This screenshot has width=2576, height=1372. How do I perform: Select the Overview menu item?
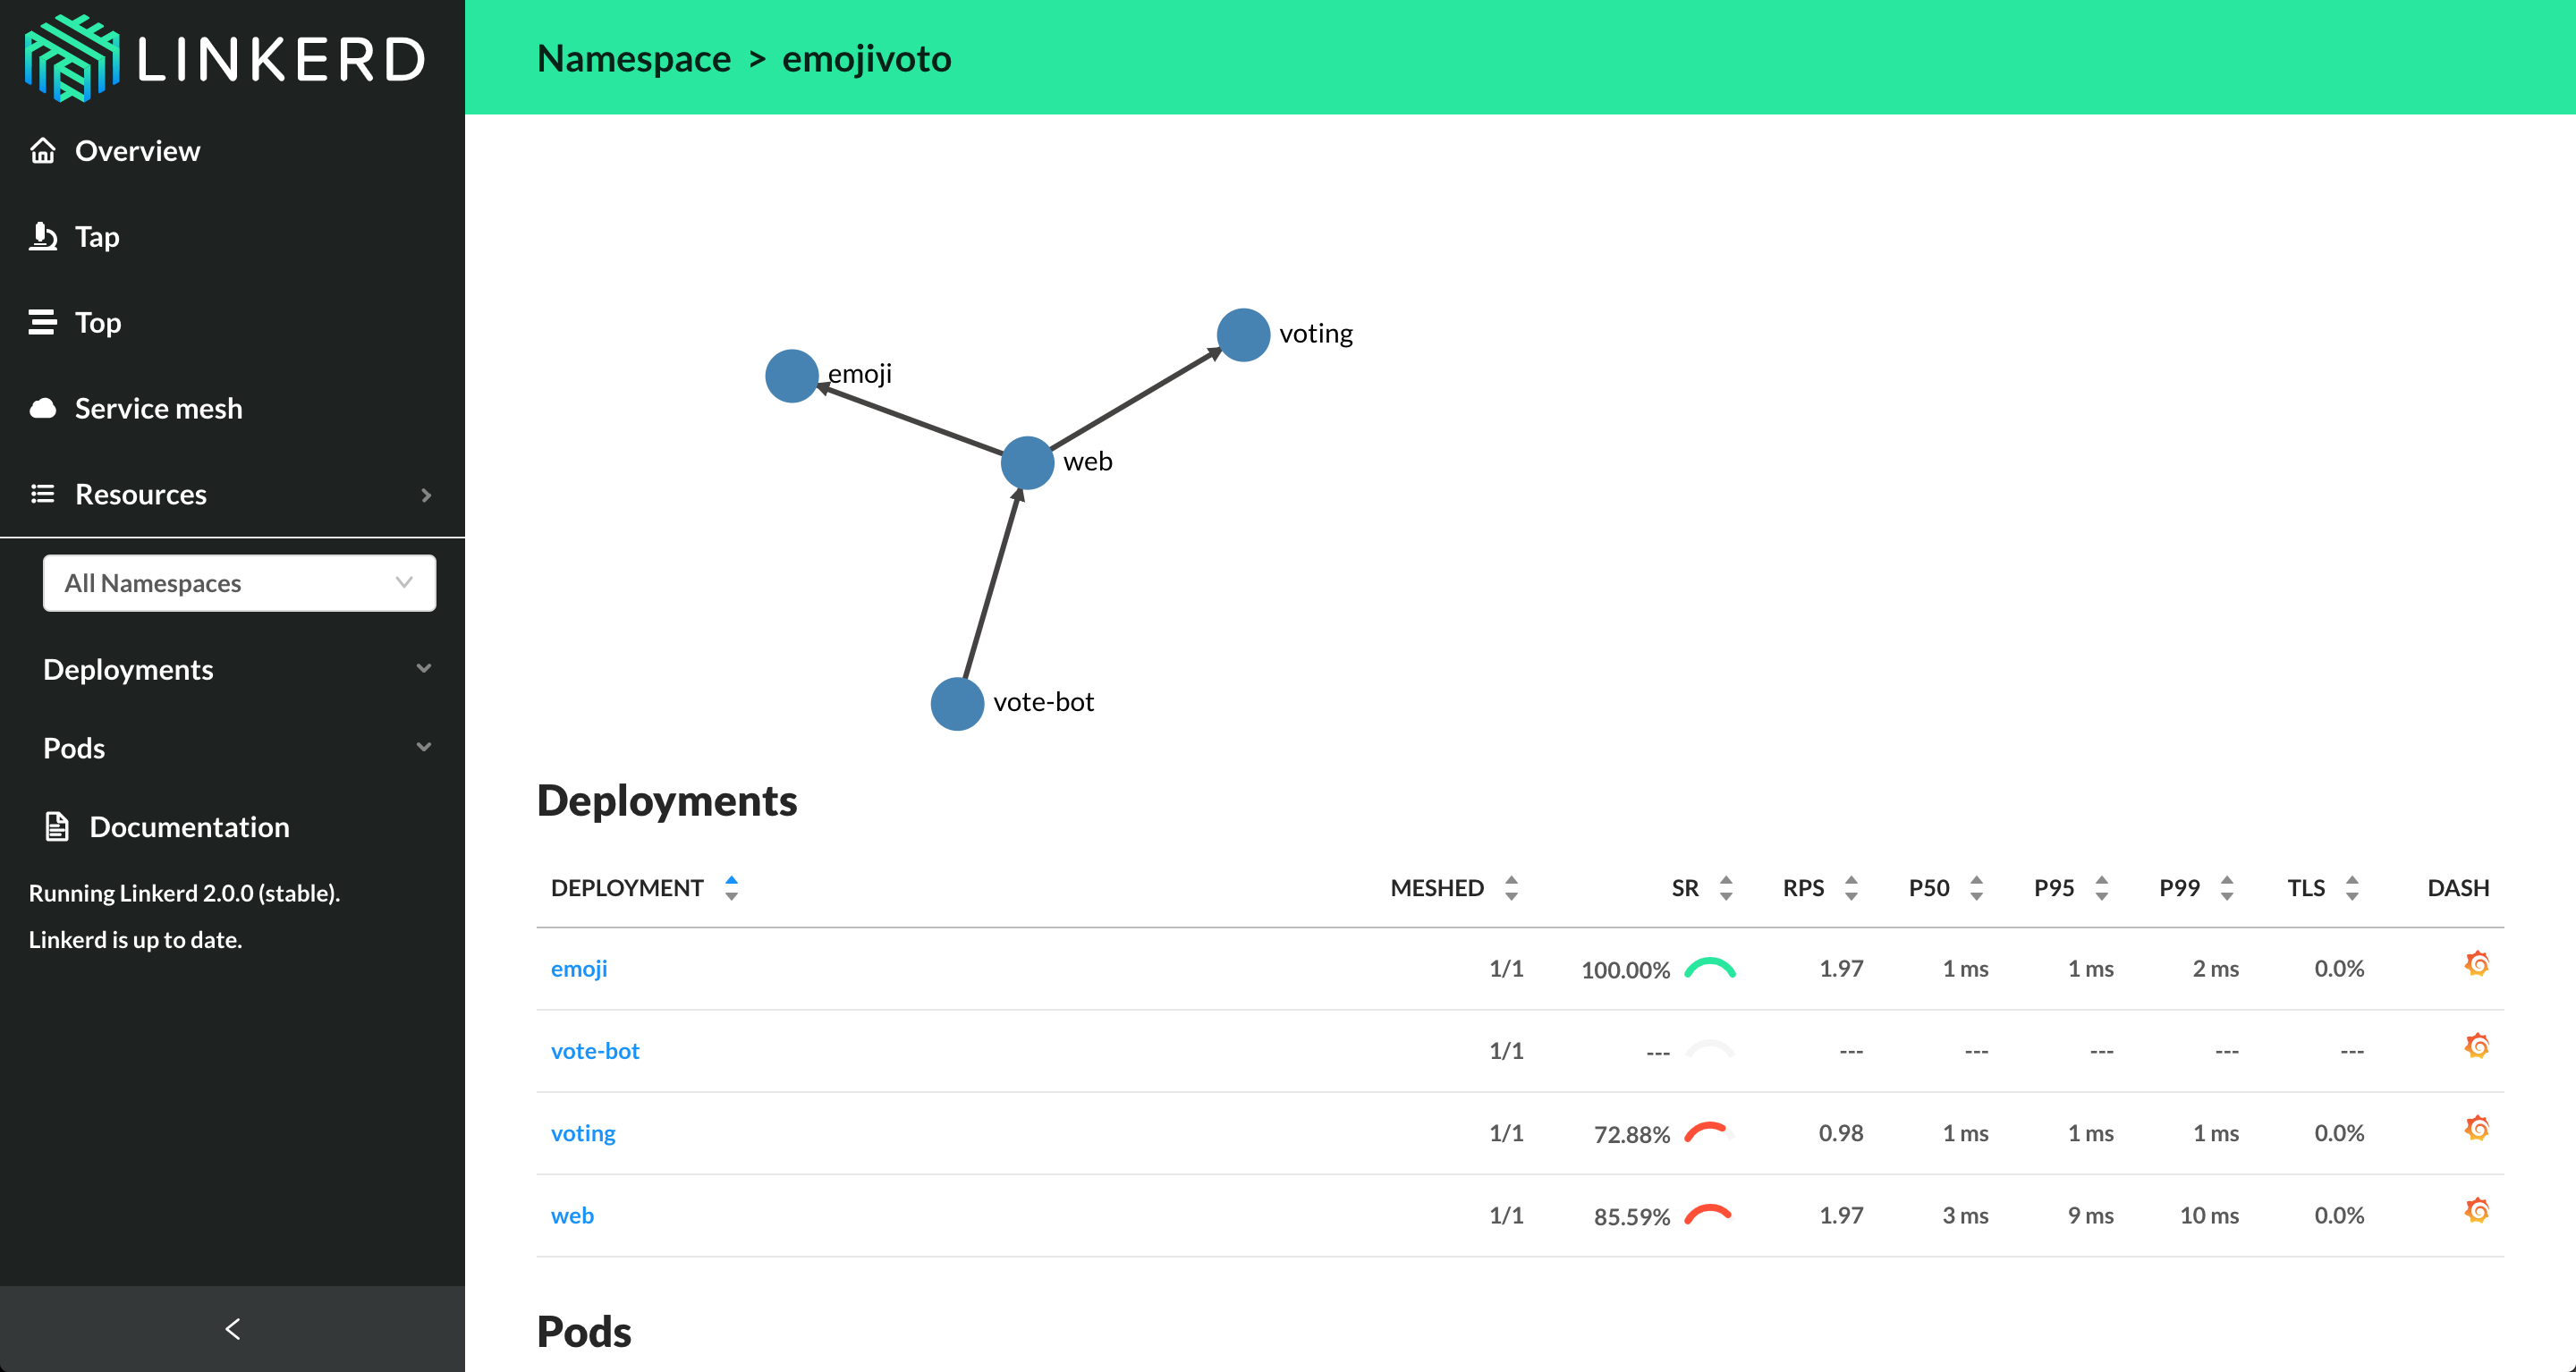pos(136,152)
